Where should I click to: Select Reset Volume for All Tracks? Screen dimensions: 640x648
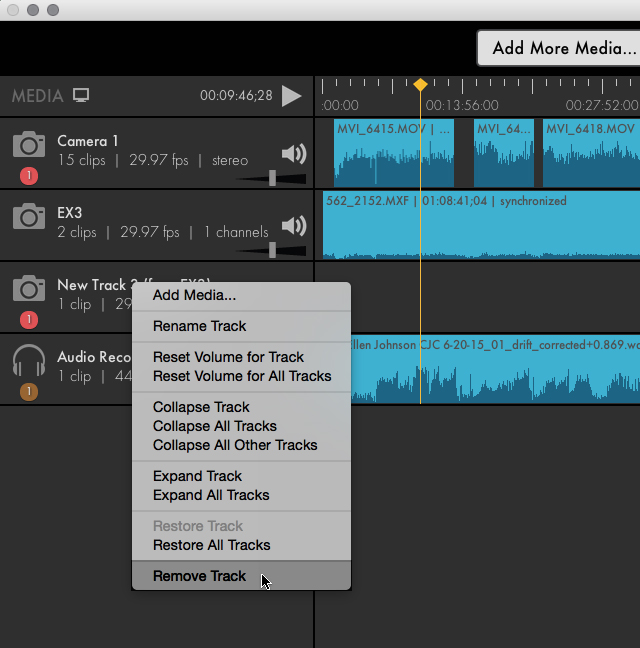pos(241,376)
